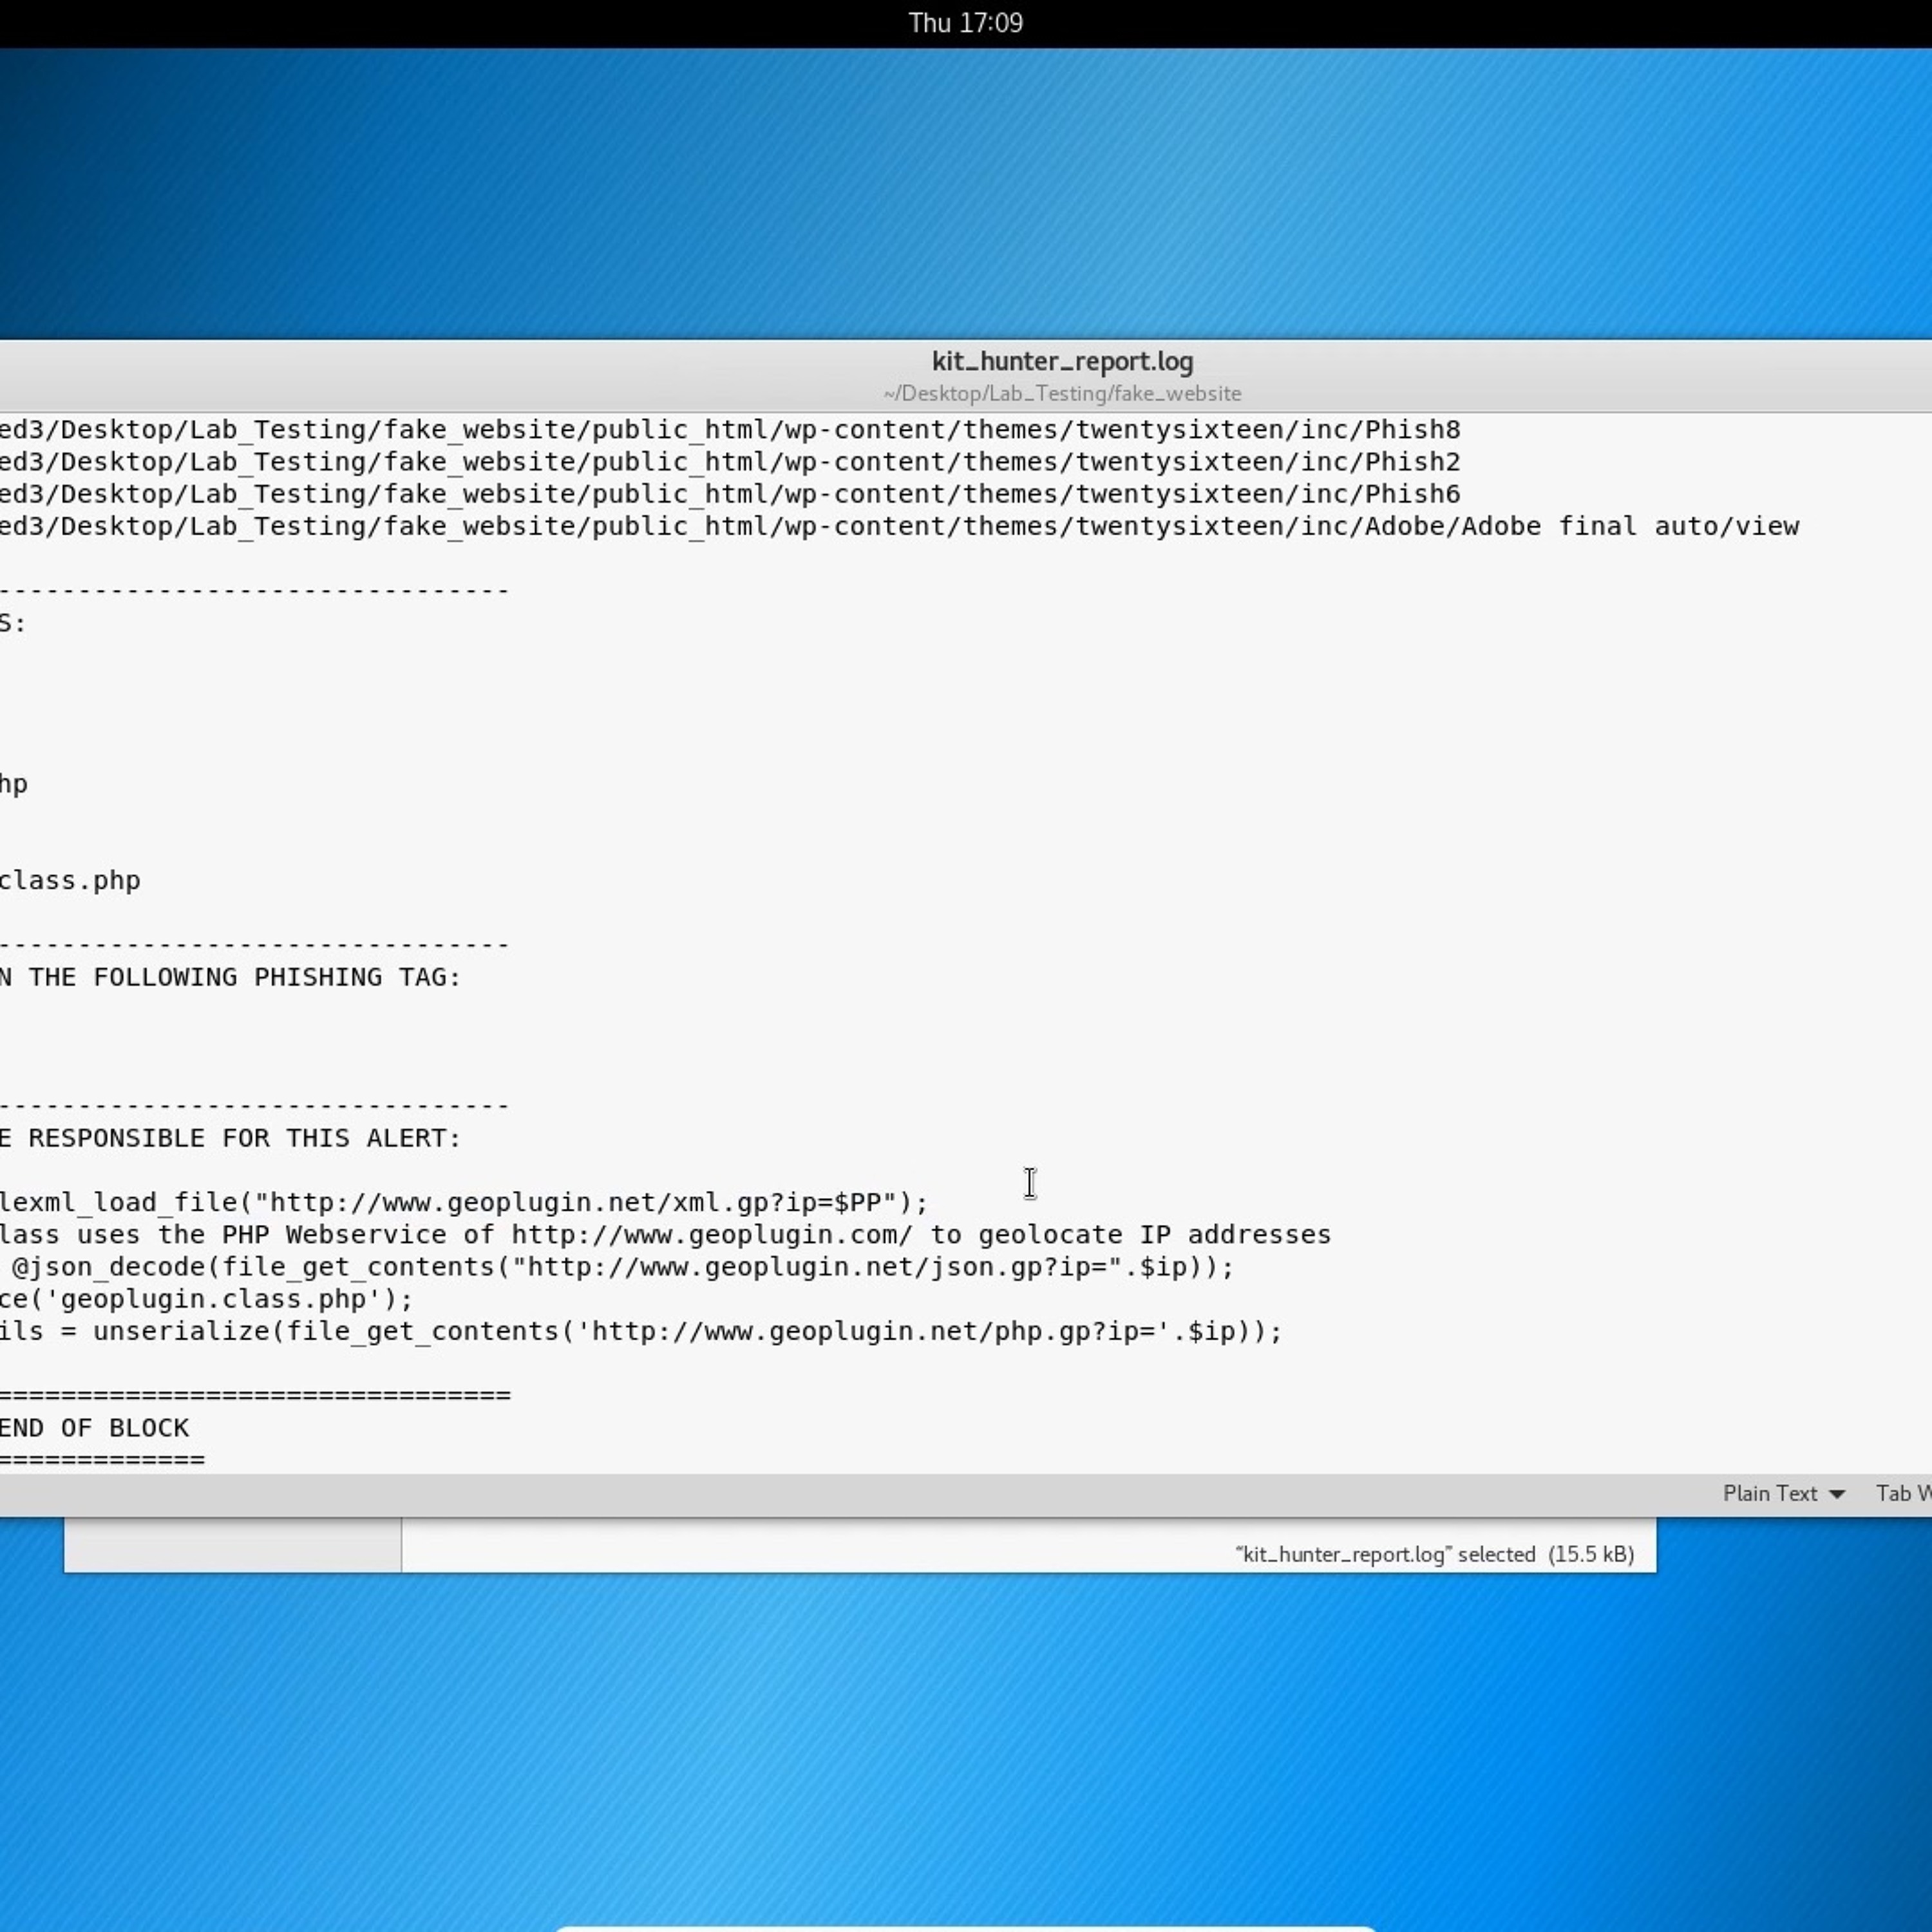Click the kit_hunter_report.log window title
Viewport: 1932px width, 1932px height.
pyautogui.click(x=1062, y=361)
